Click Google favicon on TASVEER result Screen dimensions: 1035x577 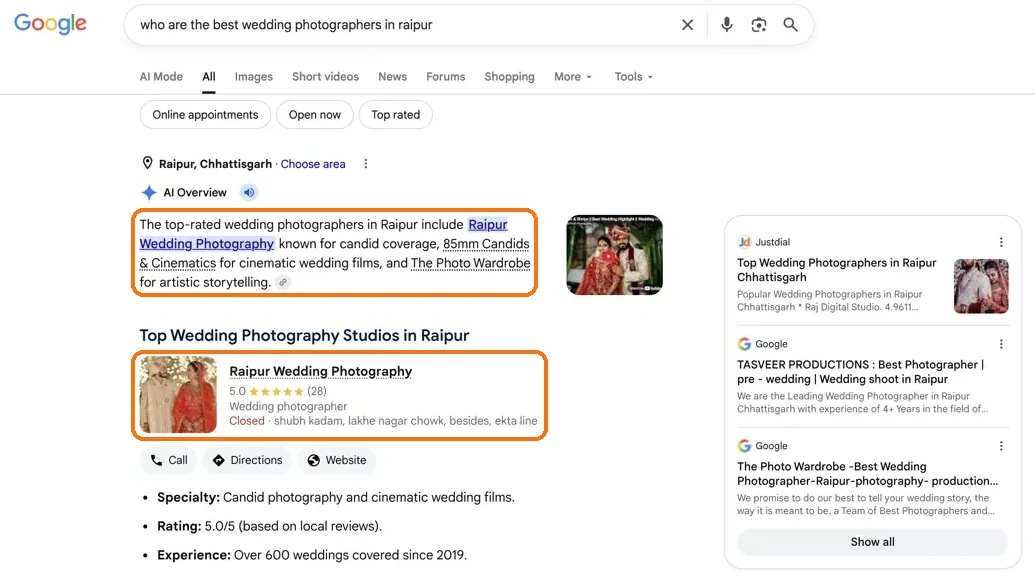744,344
